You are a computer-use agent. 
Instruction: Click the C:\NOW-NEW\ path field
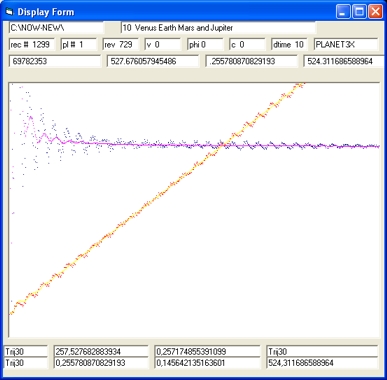[56, 28]
